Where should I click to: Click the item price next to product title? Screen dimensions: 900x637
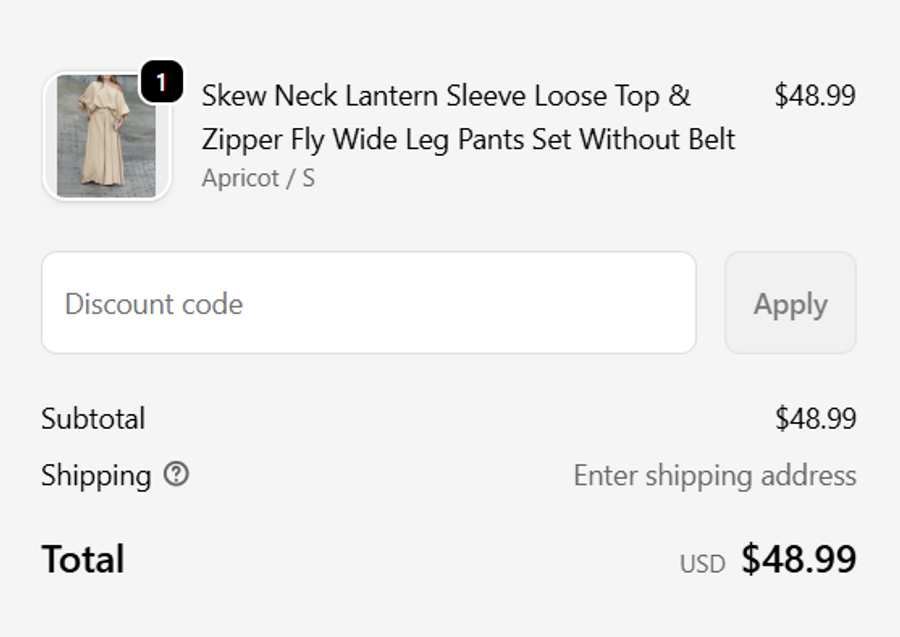click(x=814, y=96)
